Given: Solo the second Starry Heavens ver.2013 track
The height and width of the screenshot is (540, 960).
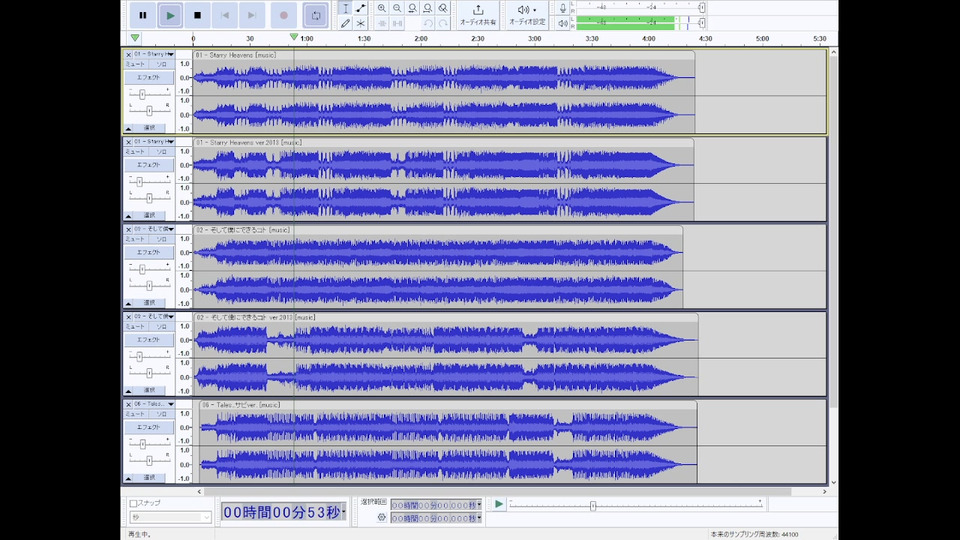Looking at the screenshot, I should [161, 152].
